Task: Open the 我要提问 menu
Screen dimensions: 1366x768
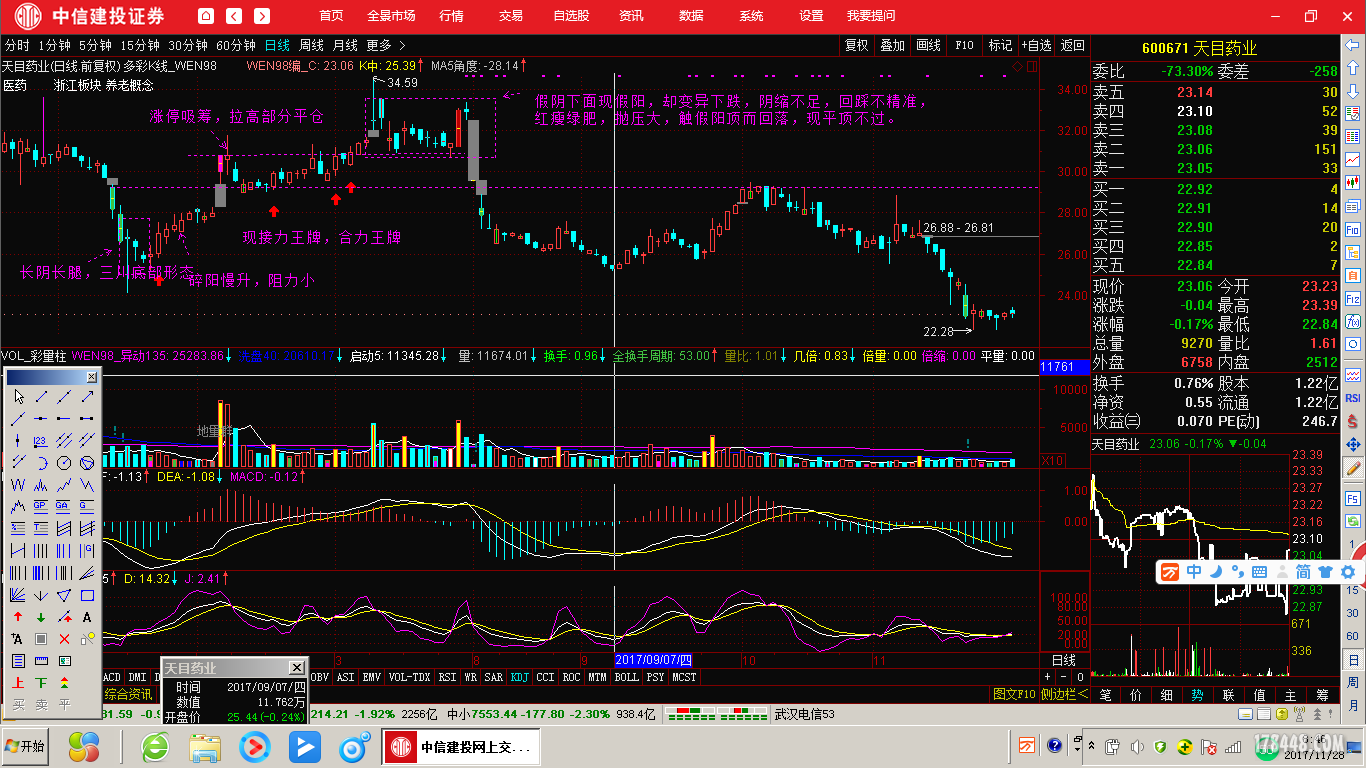Action: [871, 16]
